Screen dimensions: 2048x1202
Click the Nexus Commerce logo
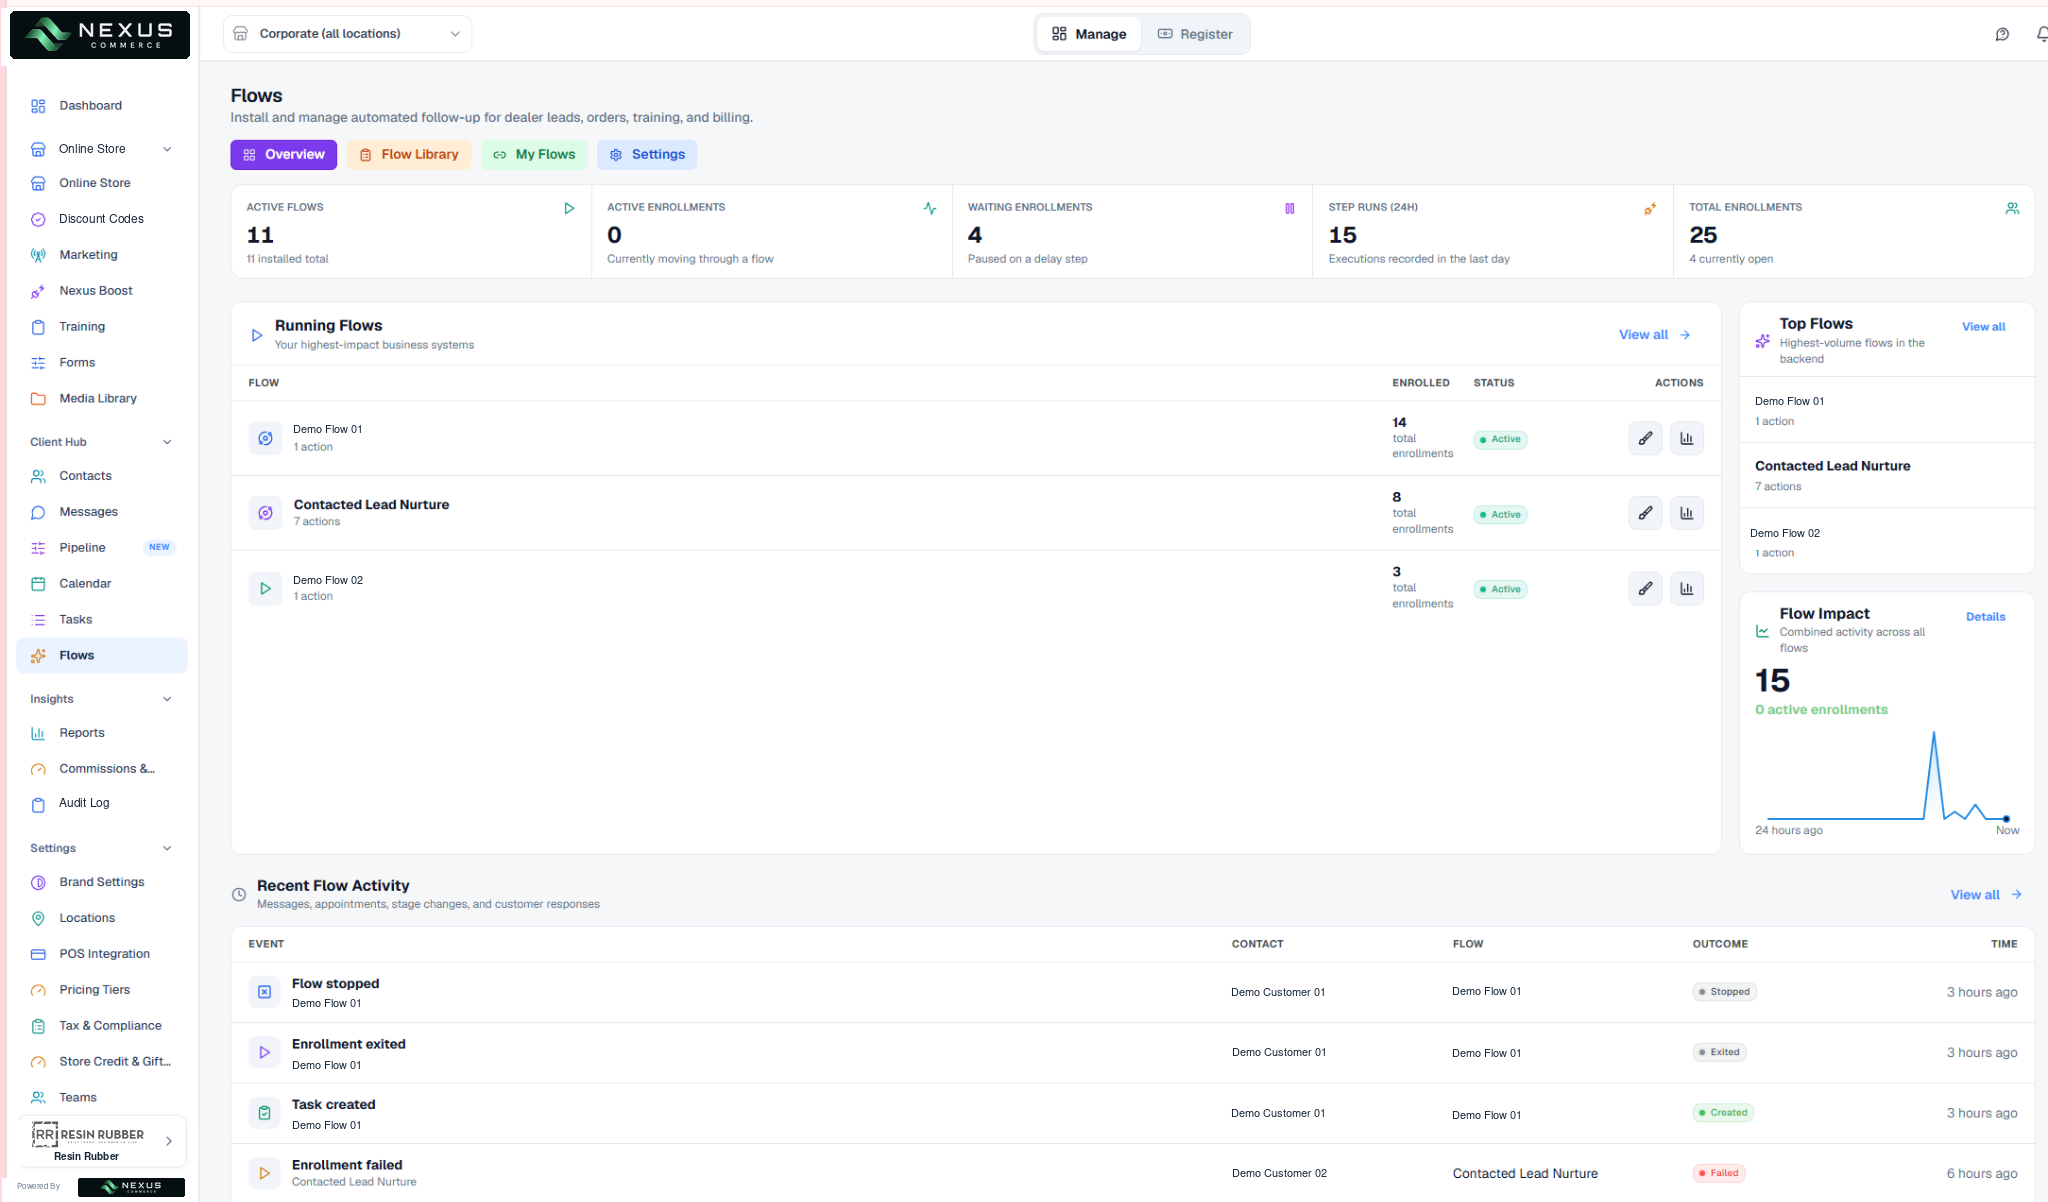(100, 35)
